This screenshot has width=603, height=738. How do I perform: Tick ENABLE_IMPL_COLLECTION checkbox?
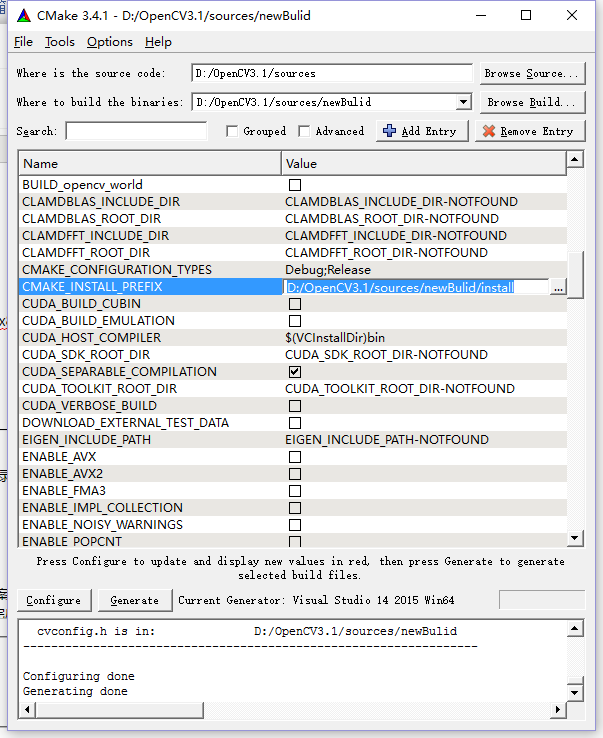295,508
